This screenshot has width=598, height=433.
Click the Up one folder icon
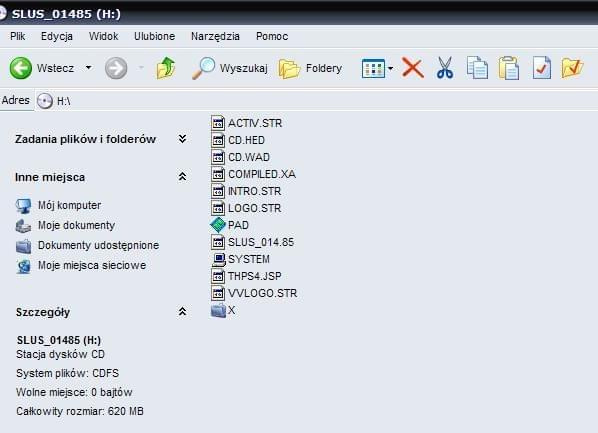[166, 68]
